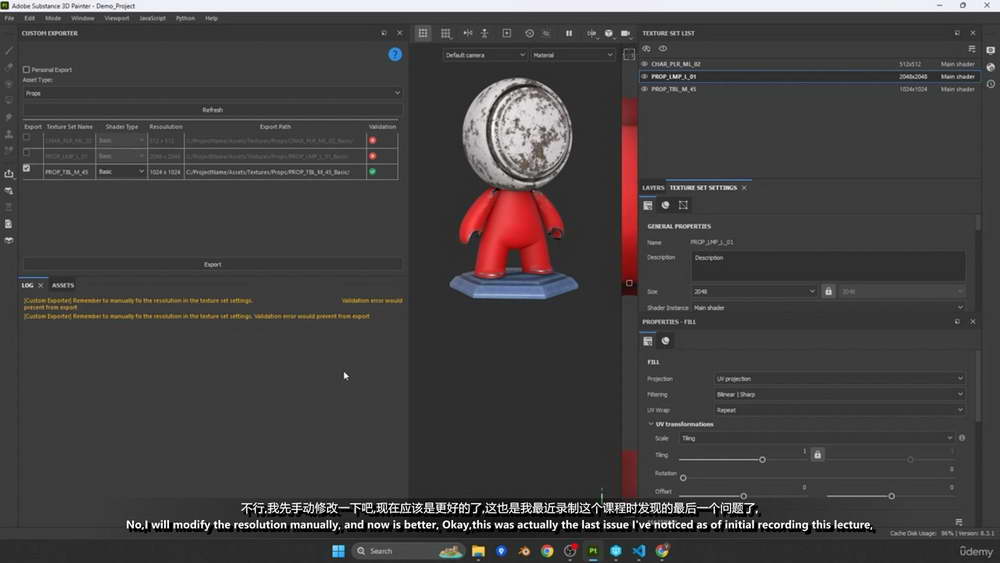This screenshot has height=563, width=1000.
Task: Open the JavaScript menu
Action: click(x=152, y=18)
